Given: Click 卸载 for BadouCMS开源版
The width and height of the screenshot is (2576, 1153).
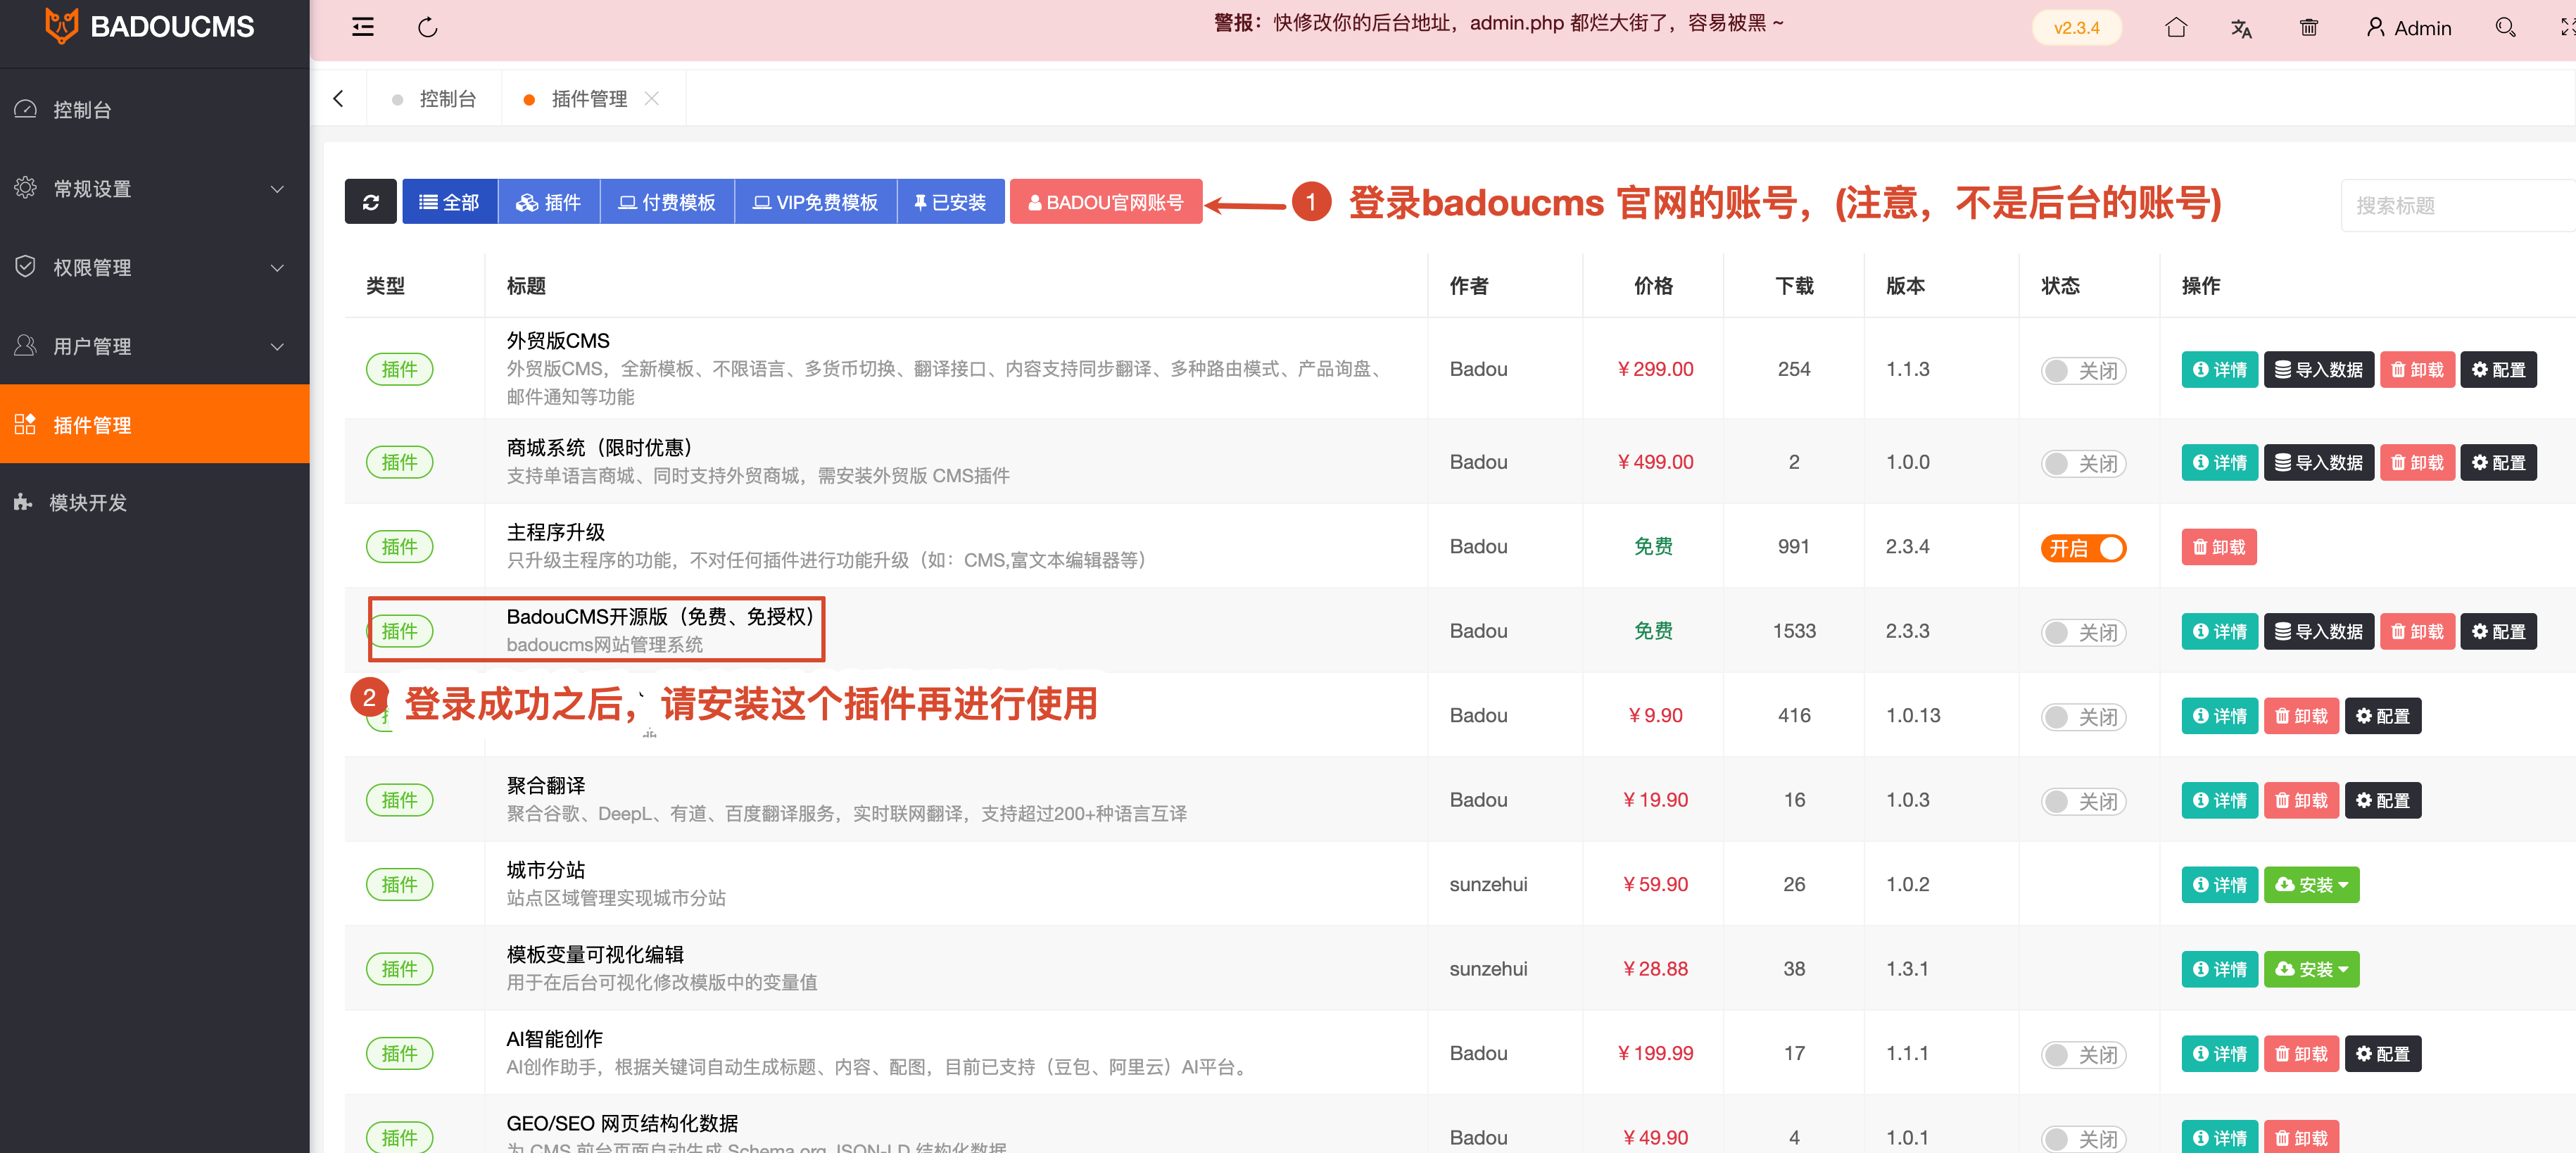Looking at the screenshot, I should click(x=2417, y=632).
